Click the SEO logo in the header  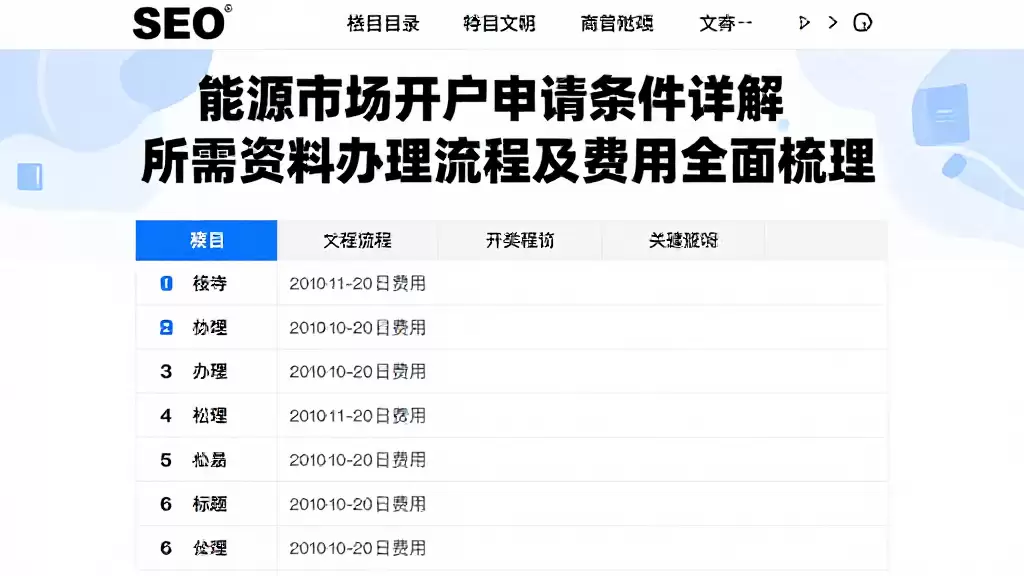click(x=182, y=23)
